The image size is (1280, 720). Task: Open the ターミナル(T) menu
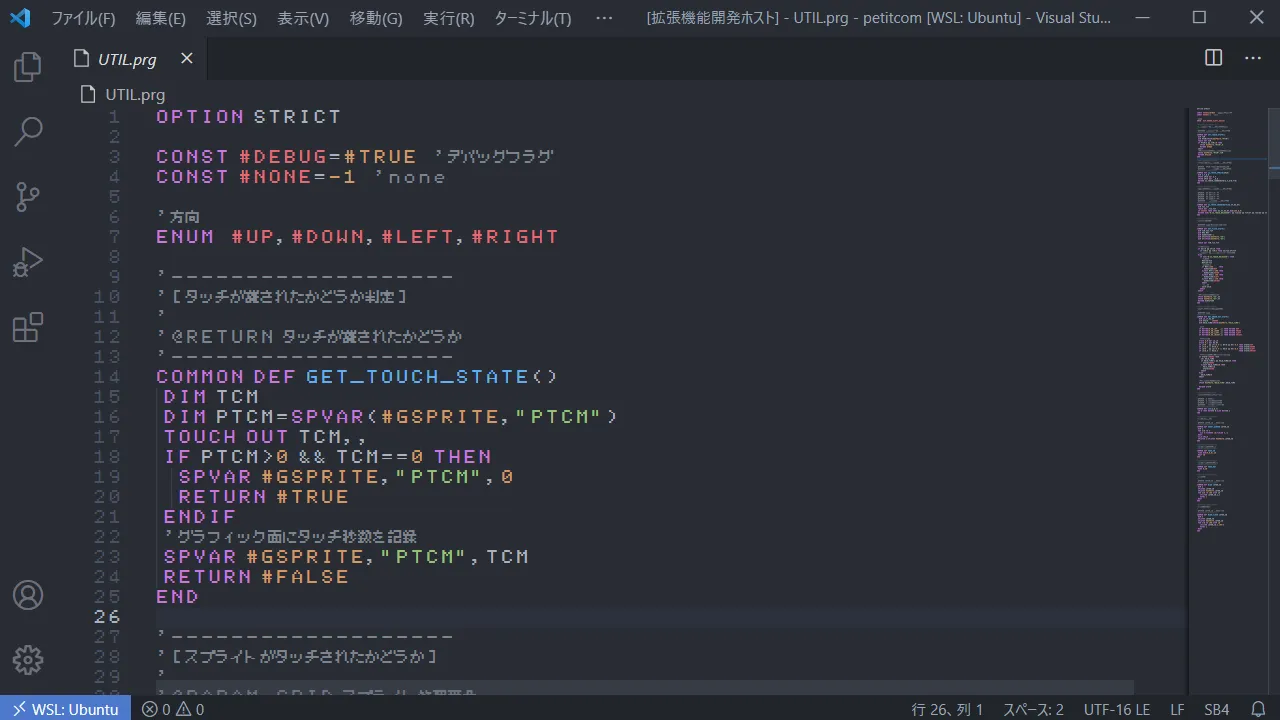533,18
